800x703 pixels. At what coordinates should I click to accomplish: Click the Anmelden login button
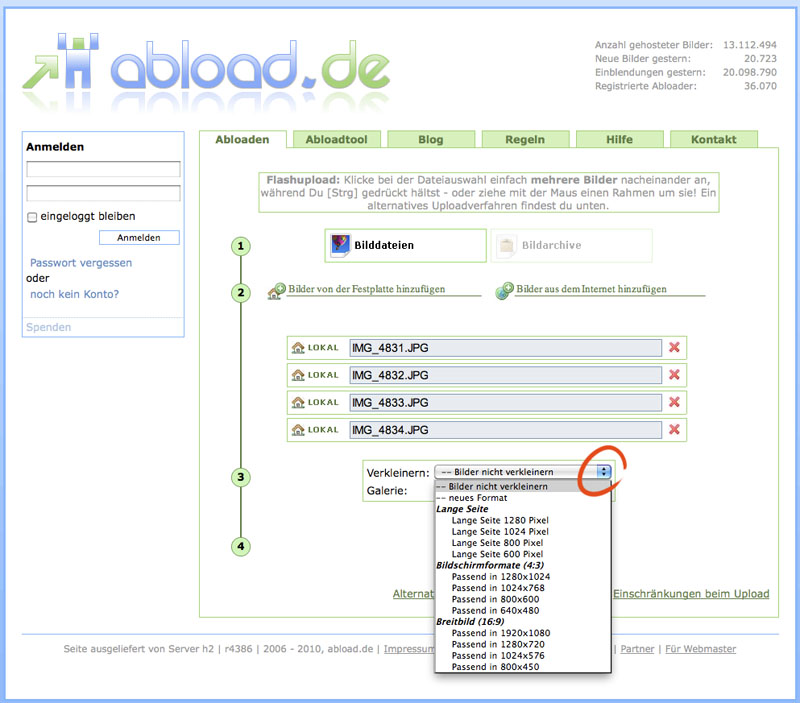(x=139, y=238)
